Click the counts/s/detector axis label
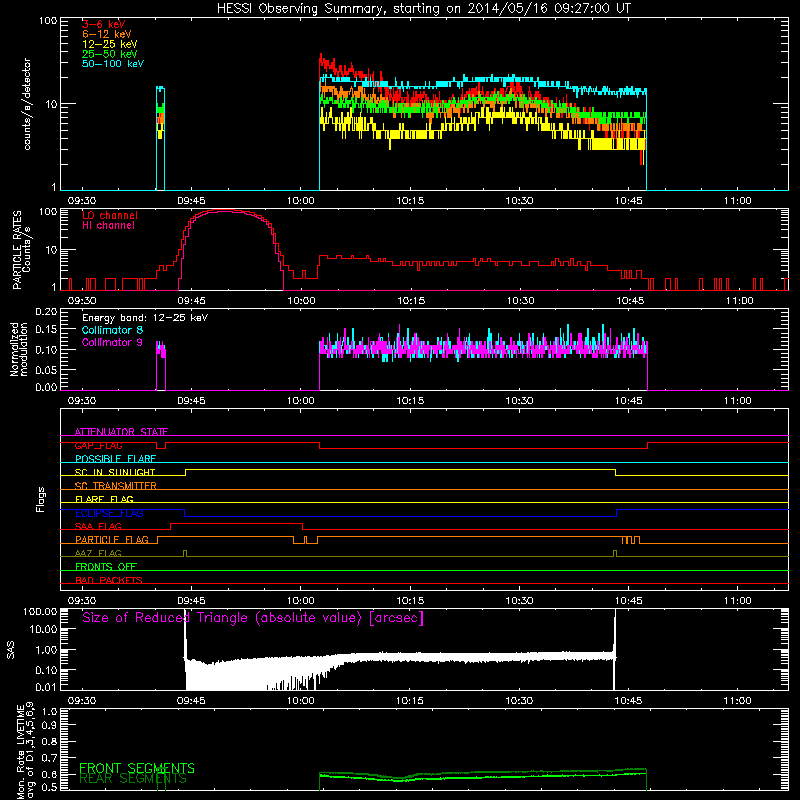The image size is (800, 800). click(x=27, y=104)
